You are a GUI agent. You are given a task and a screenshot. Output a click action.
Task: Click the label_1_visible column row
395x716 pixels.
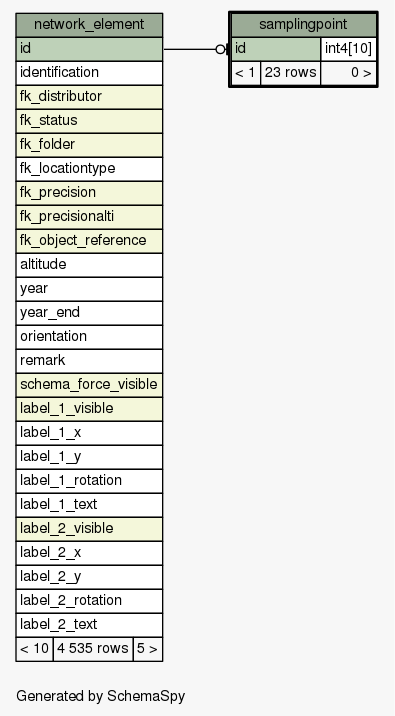click(x=89, y=409)
